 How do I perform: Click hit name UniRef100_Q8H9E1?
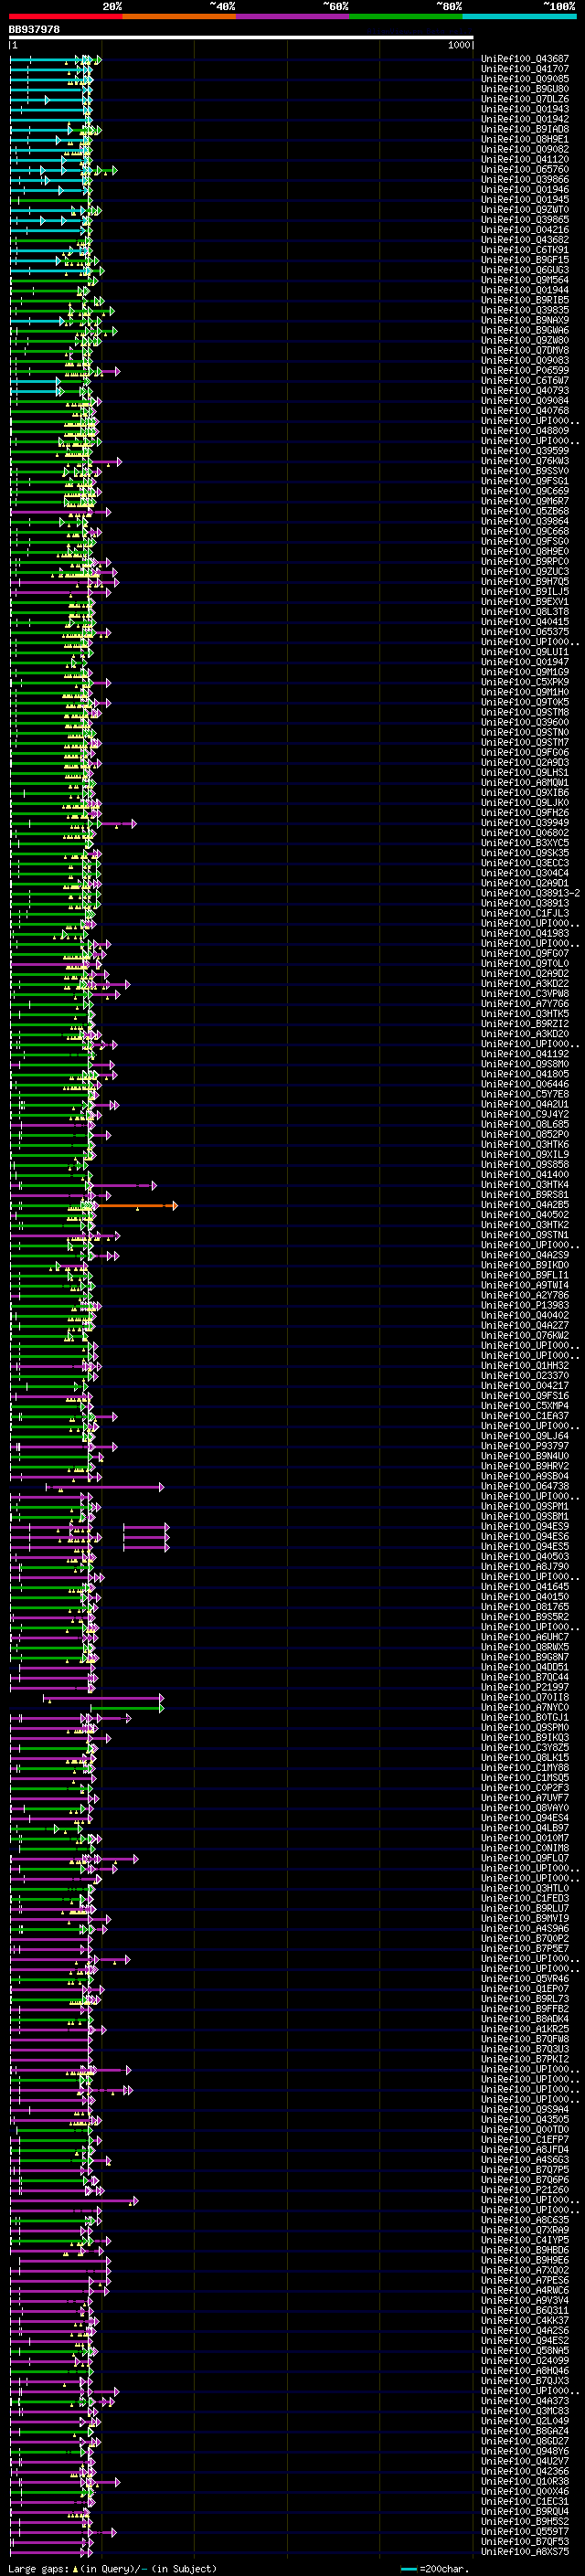[525, 139]
